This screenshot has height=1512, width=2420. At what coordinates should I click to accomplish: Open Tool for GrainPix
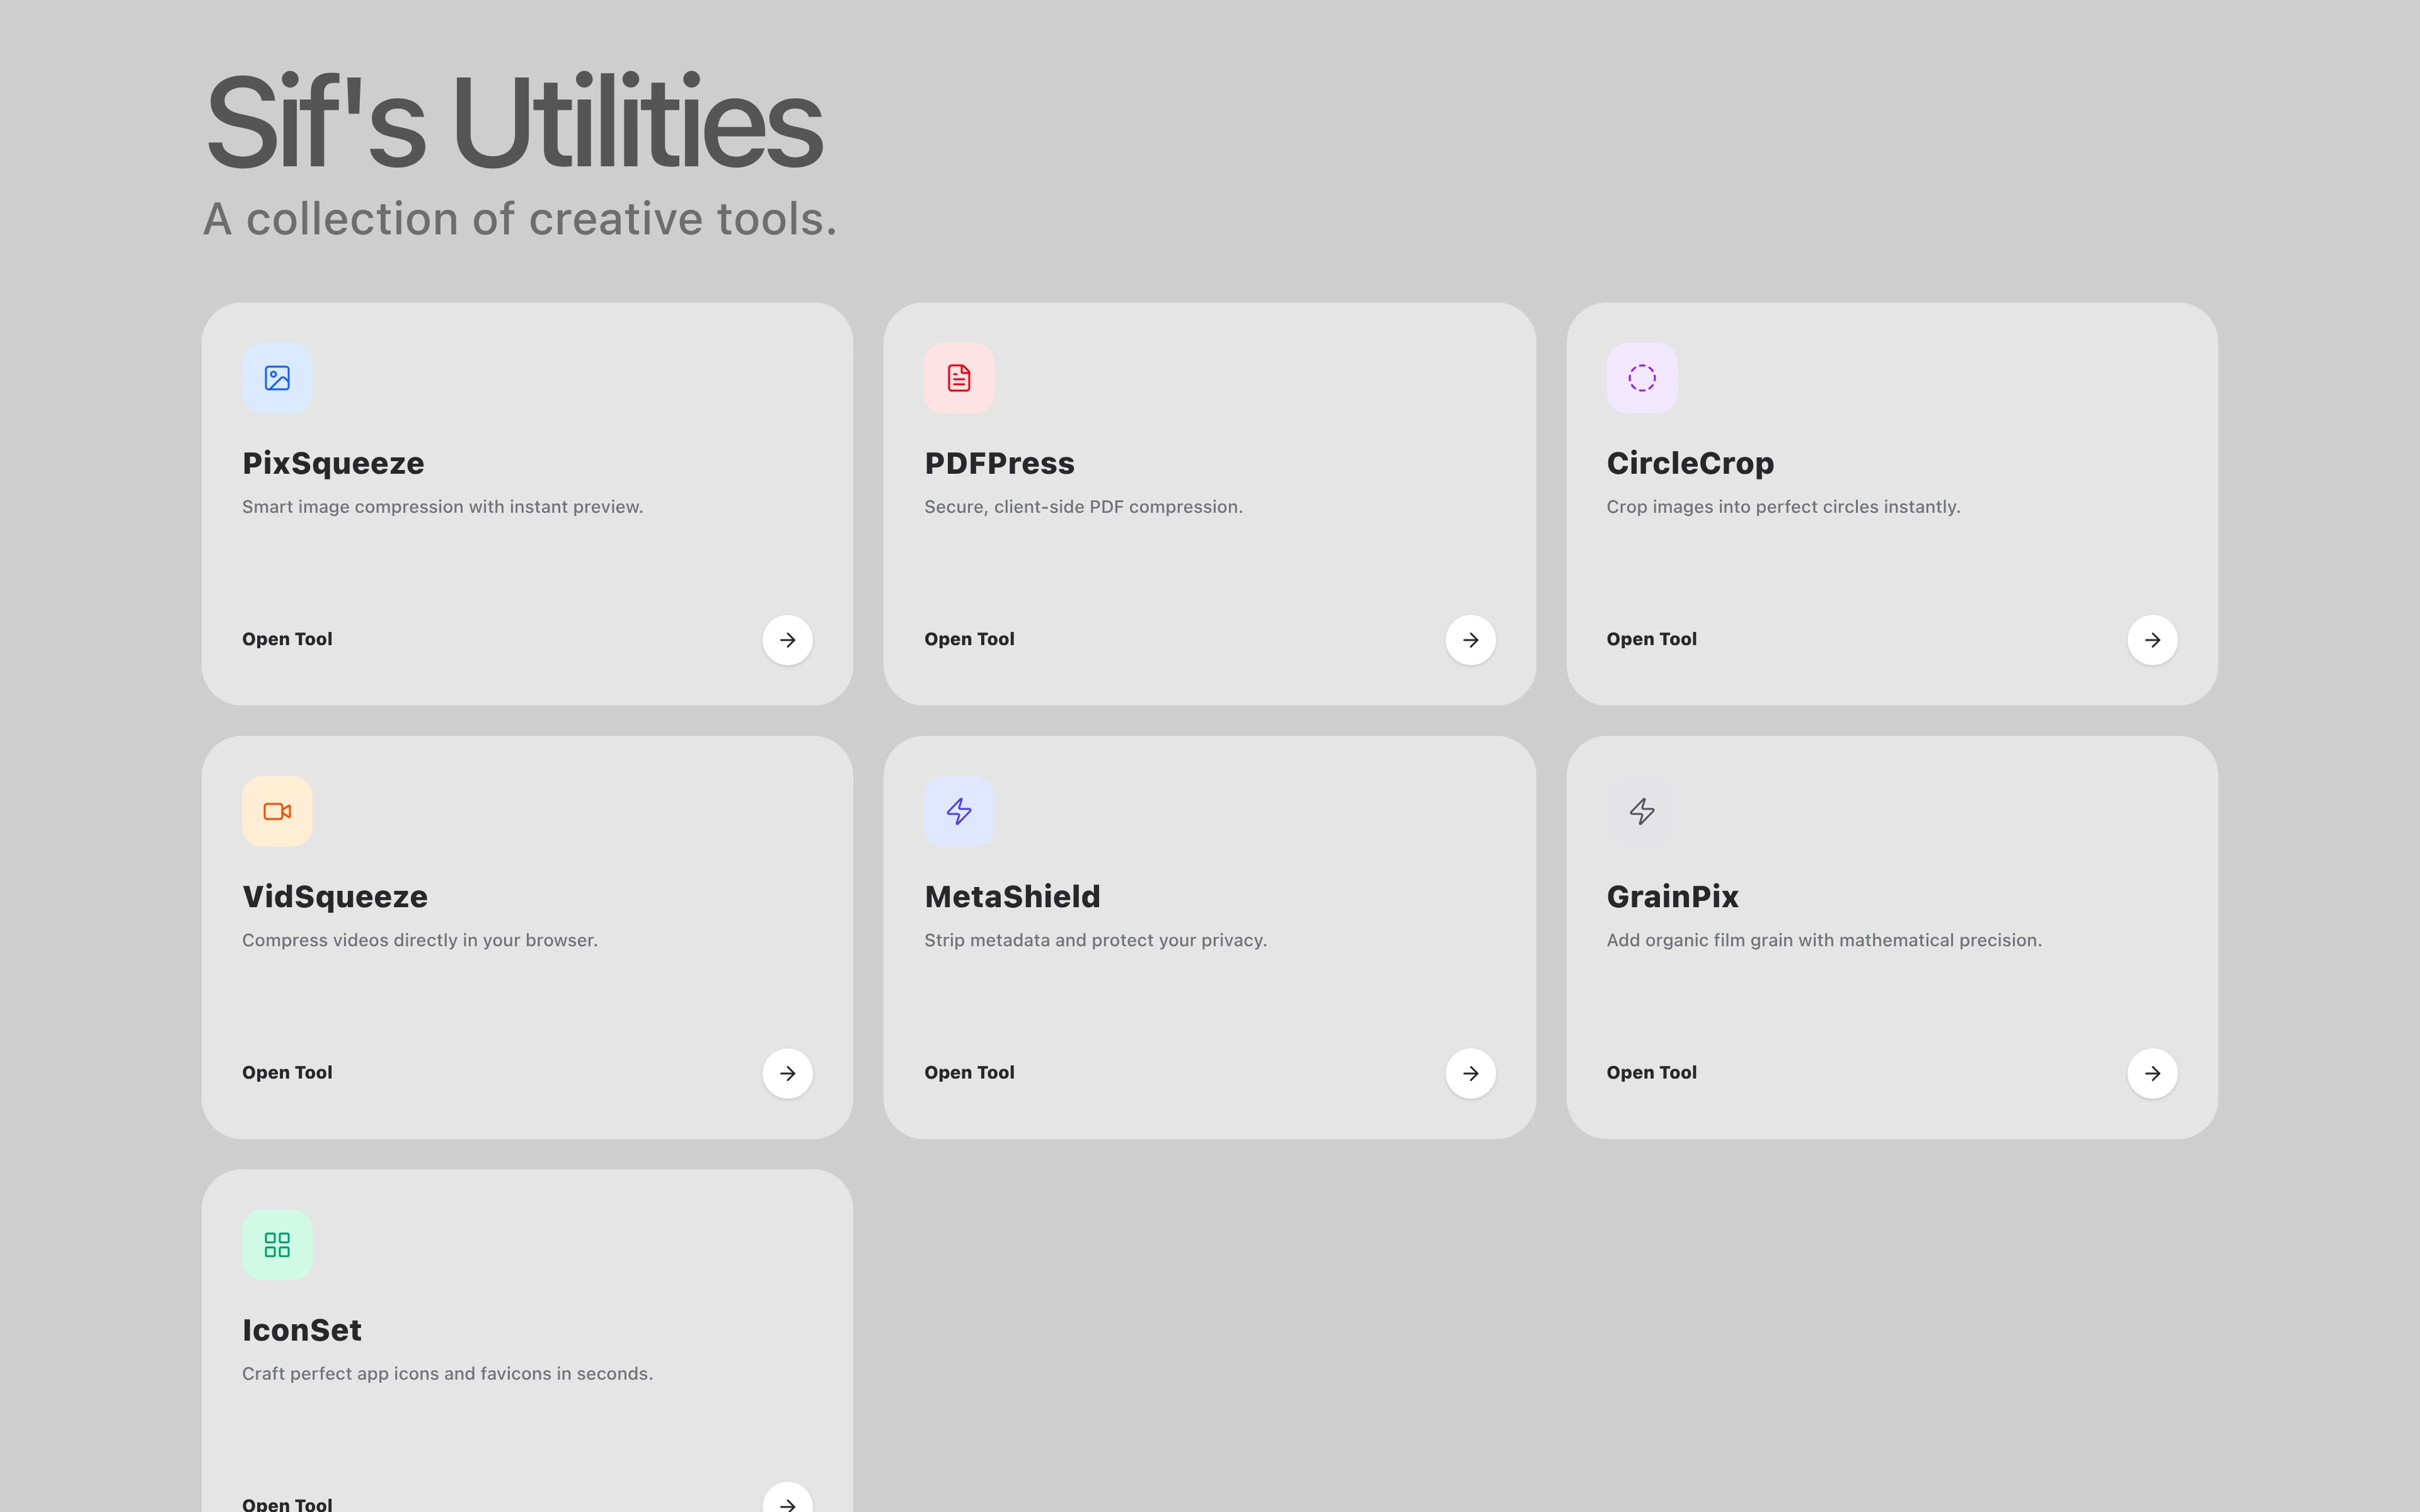click(x=1651, y=1072)
